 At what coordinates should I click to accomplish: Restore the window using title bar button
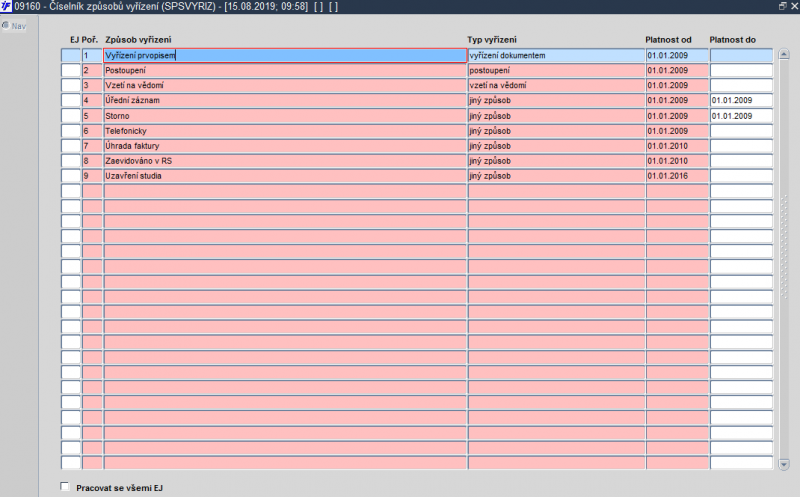[x=783, y=6]
